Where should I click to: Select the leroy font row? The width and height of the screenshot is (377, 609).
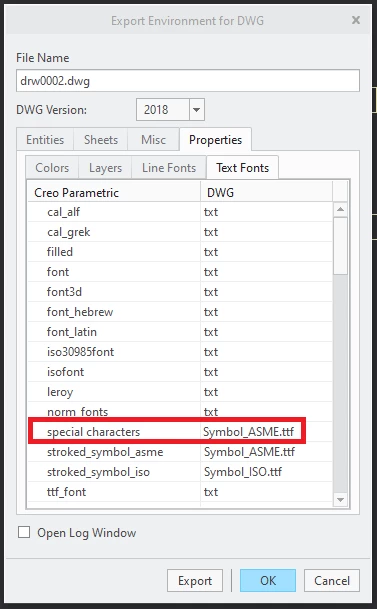coord(180,392)
